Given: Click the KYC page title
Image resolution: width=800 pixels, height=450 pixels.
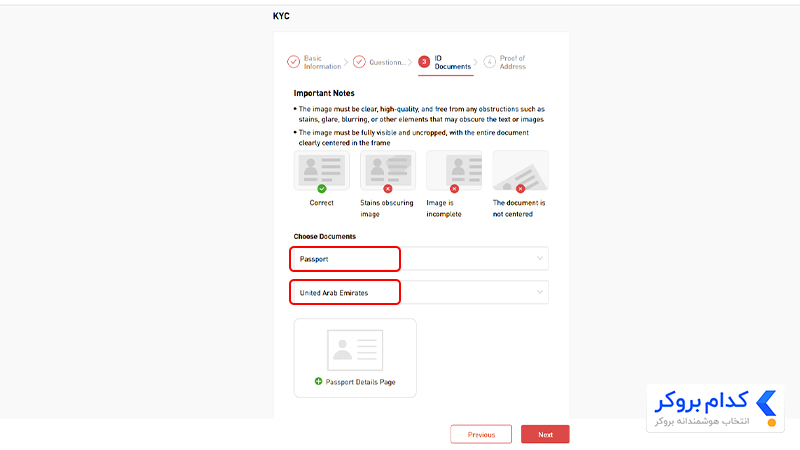Looking at the screenshot, I should 281,16.
